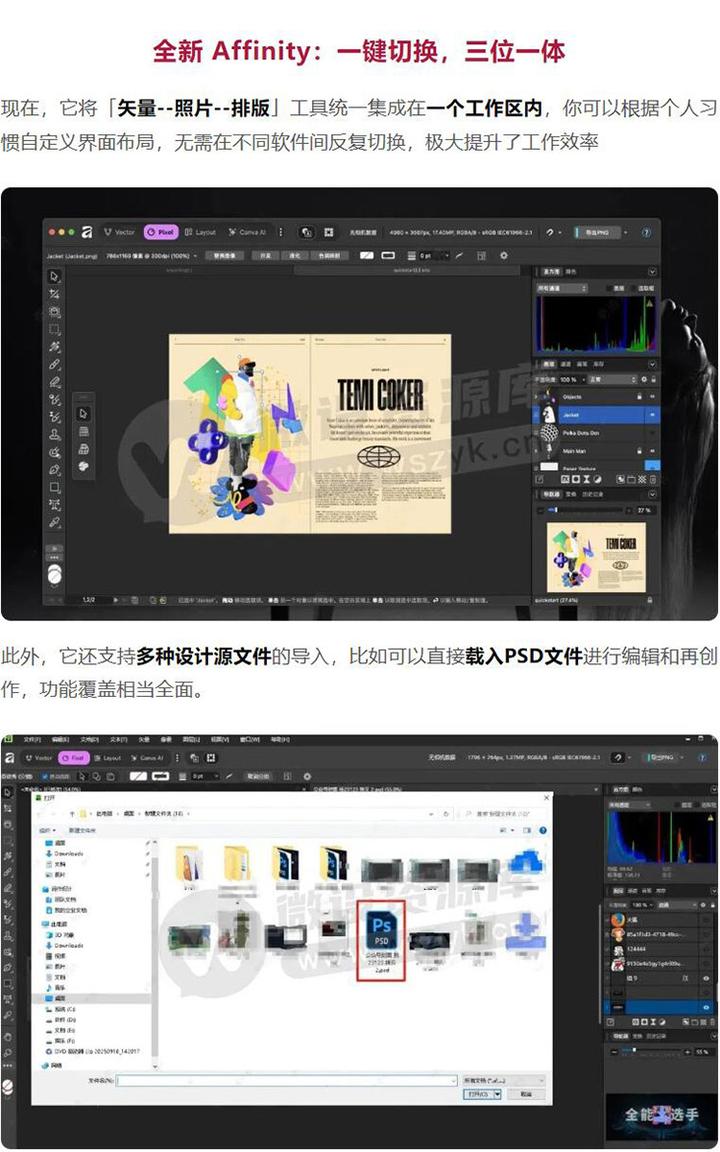Image resolution: width=720 pixels, height=1152 pixels.
Task: Click the arrow cursor icon in upper floating tool panel
Action: [x=83, y=414]
